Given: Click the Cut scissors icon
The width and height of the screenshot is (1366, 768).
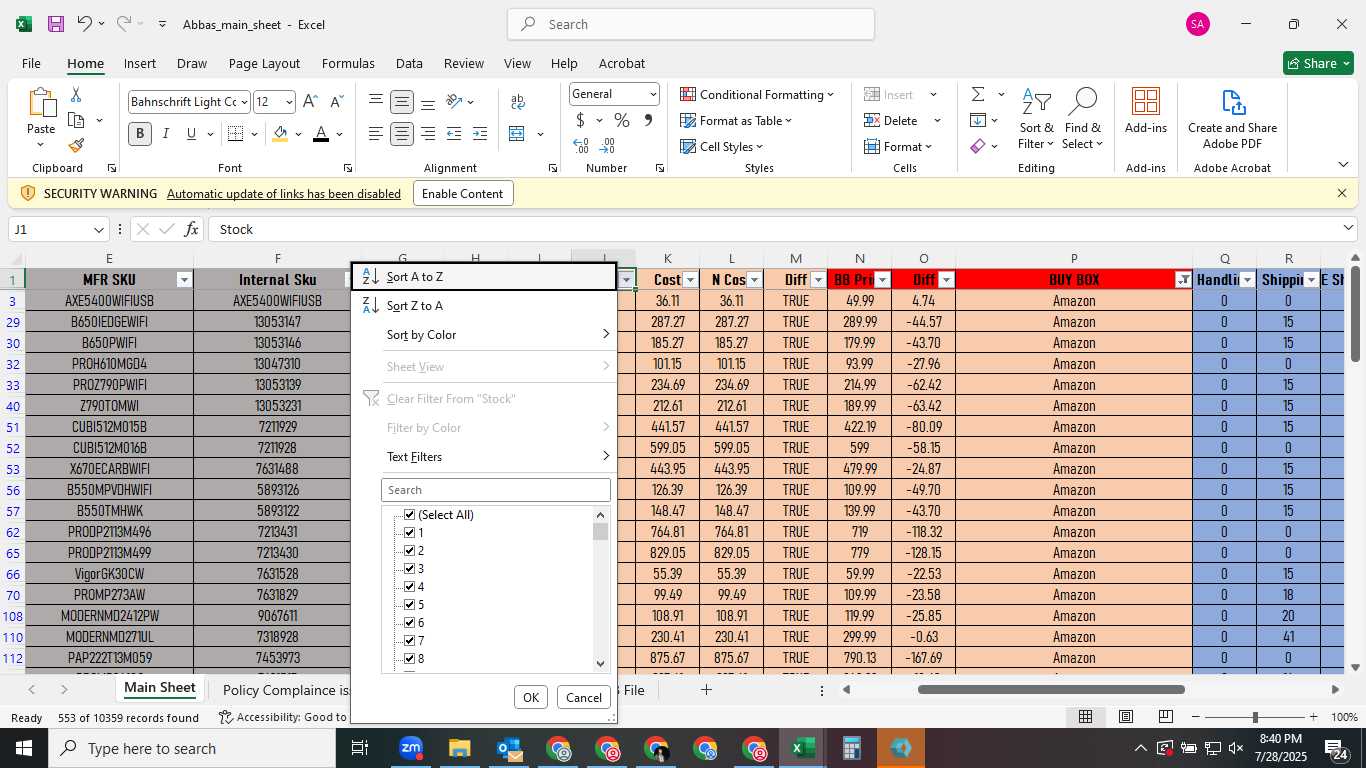Looking at the screenshot, I should [76, 95].
